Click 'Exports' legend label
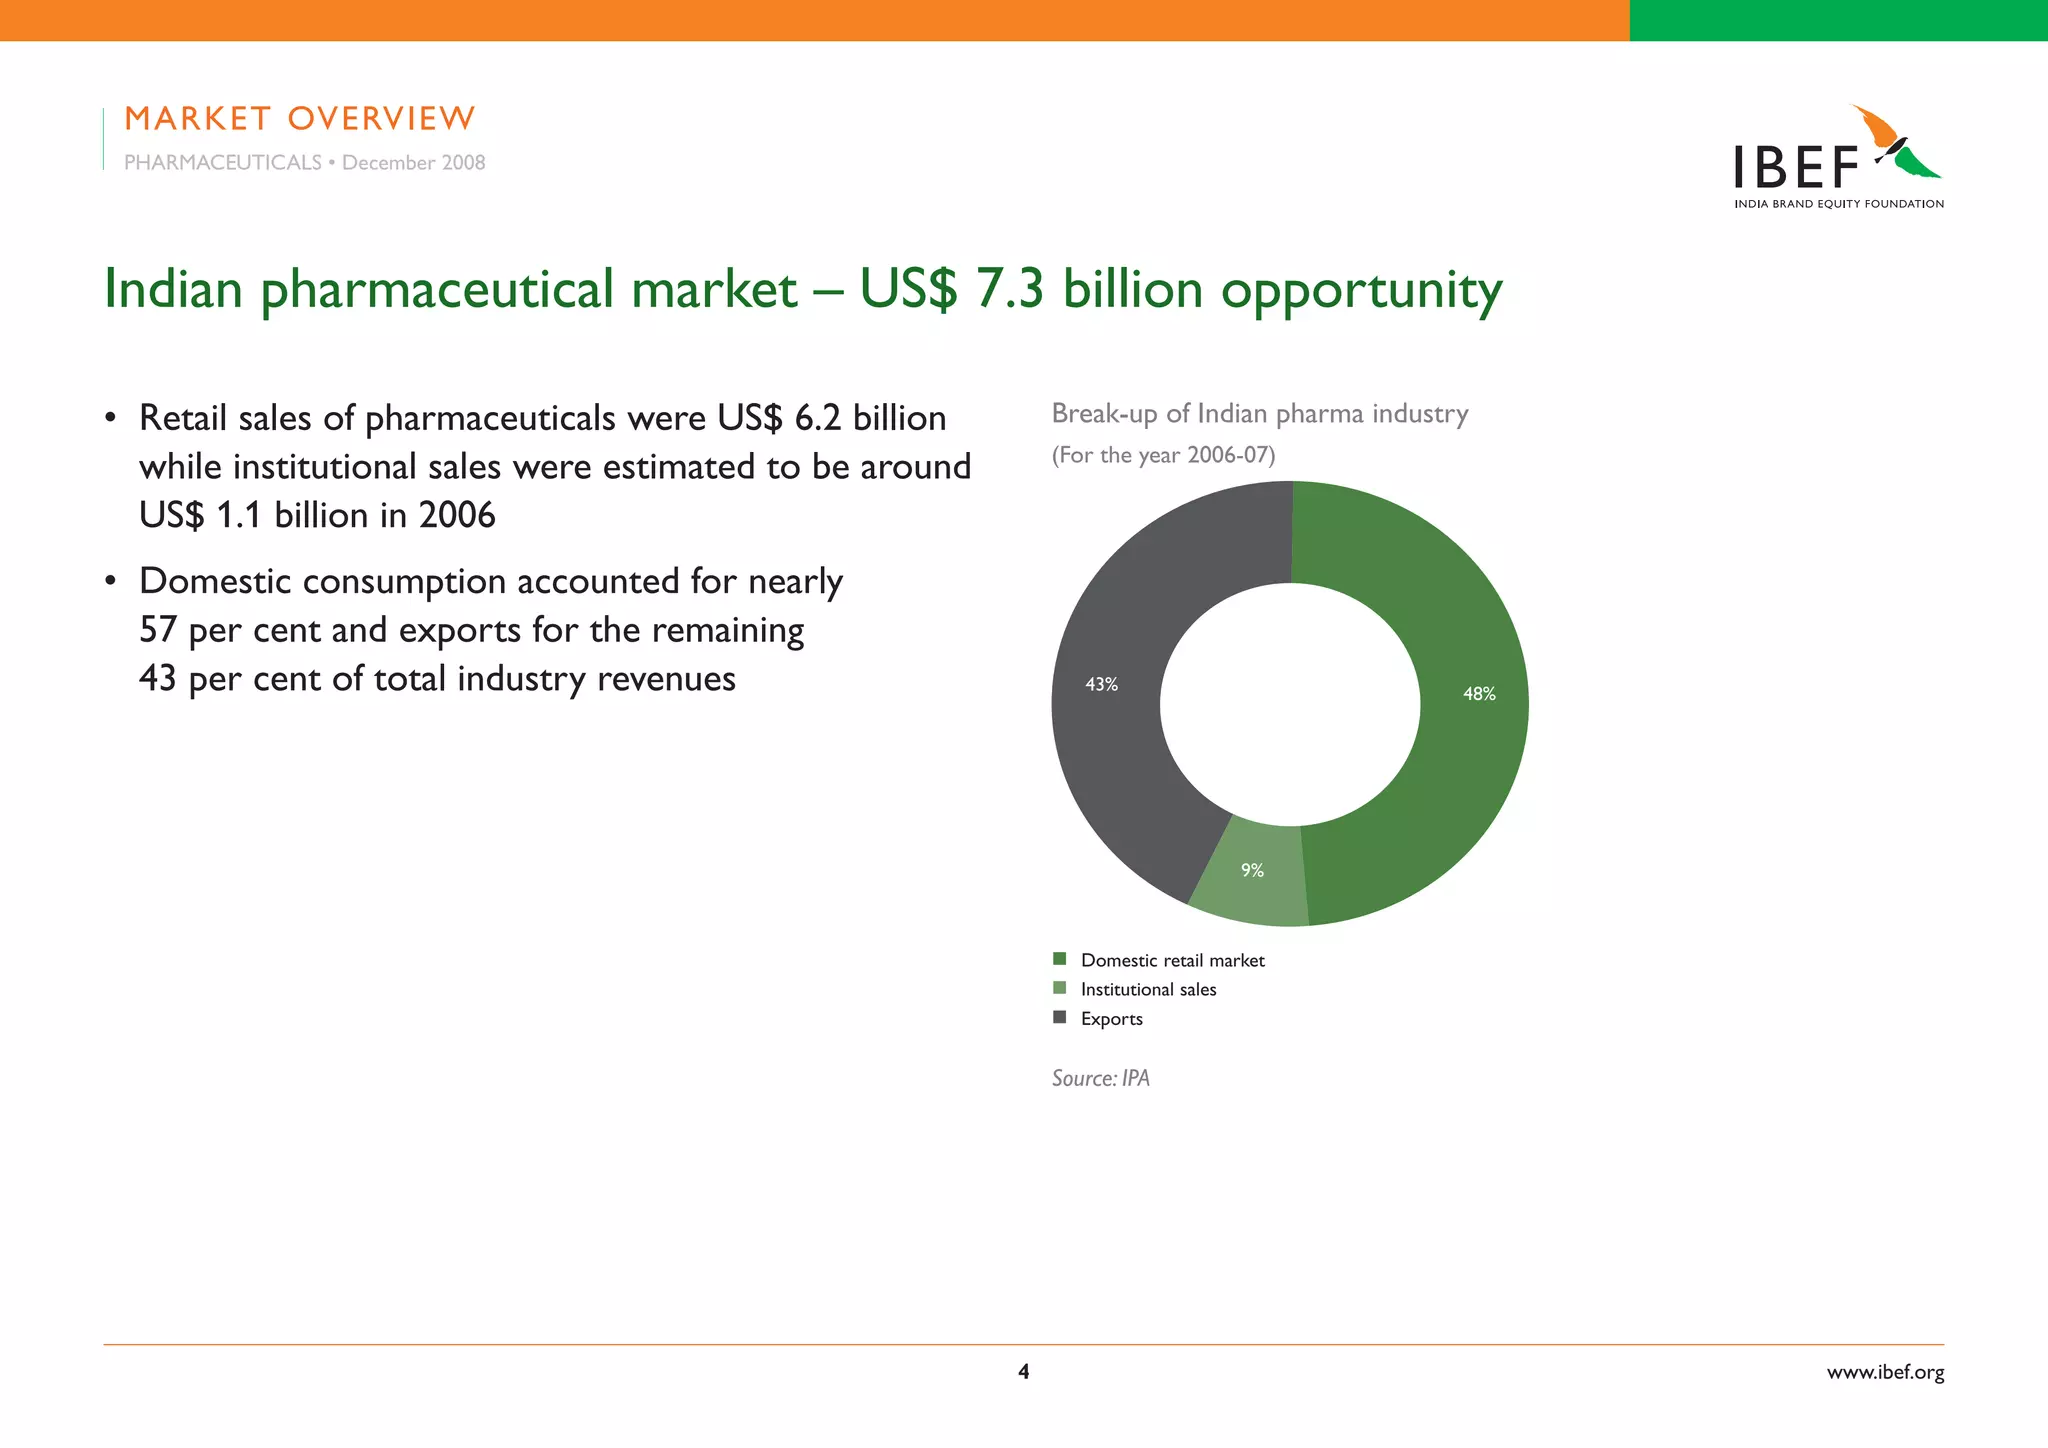The height and width of the screenshot is (1448, 2048). 1111,1019
